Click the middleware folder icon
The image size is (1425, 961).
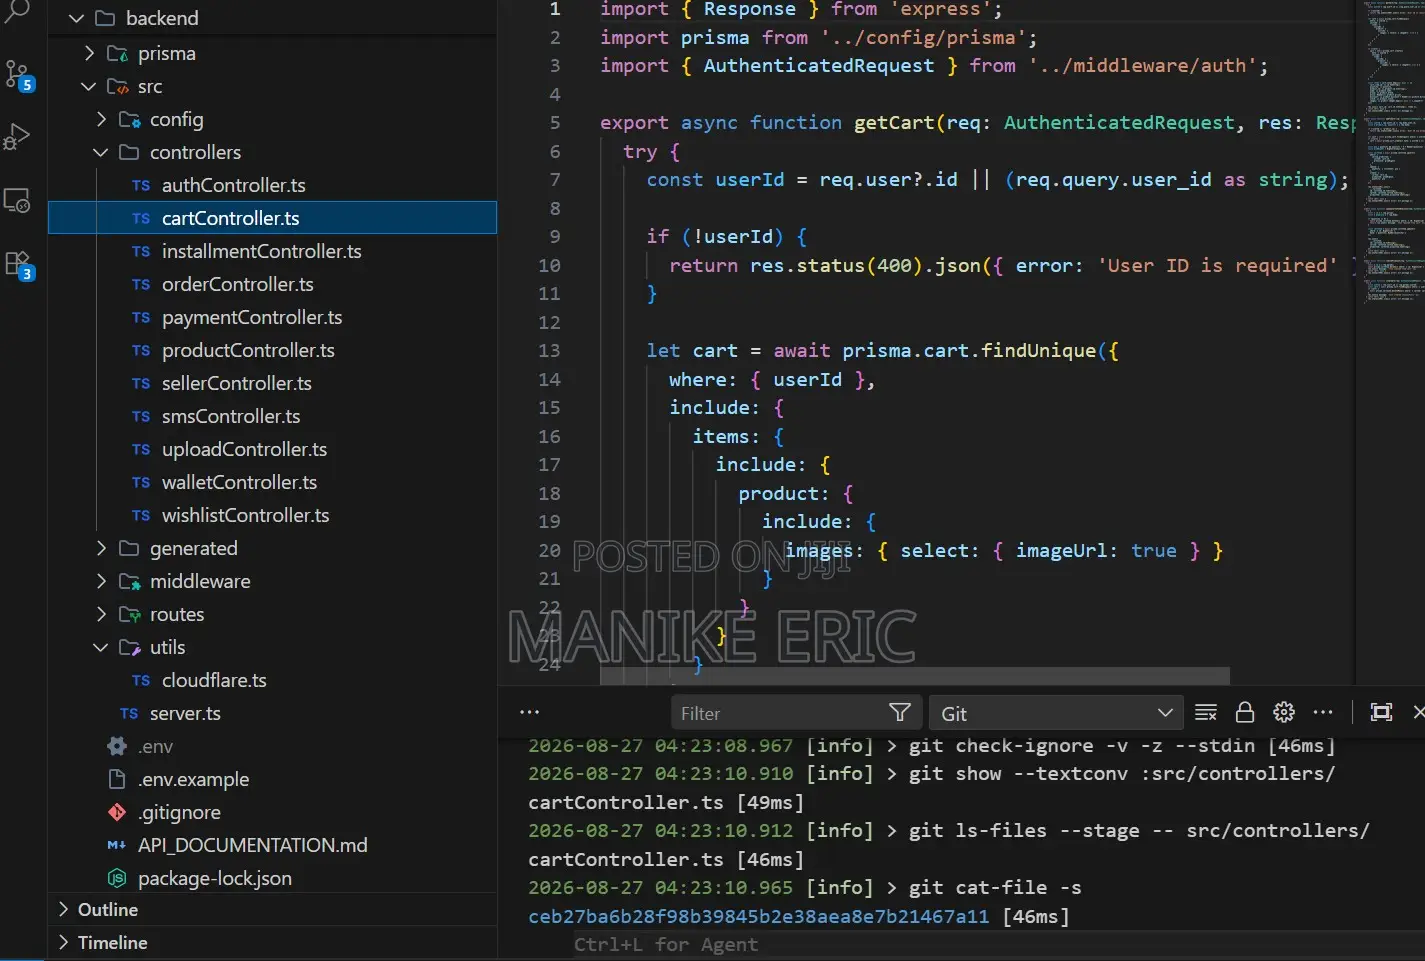[129, 582]
